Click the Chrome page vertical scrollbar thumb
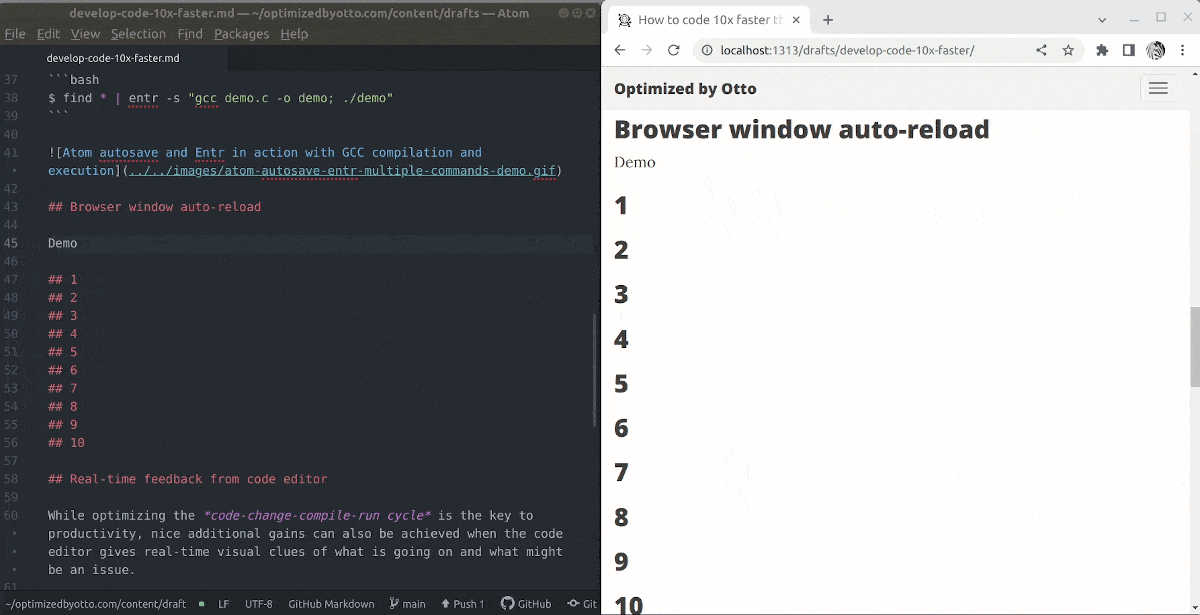This screenshot has height=615, width=1200. [x=1194, y=347]
